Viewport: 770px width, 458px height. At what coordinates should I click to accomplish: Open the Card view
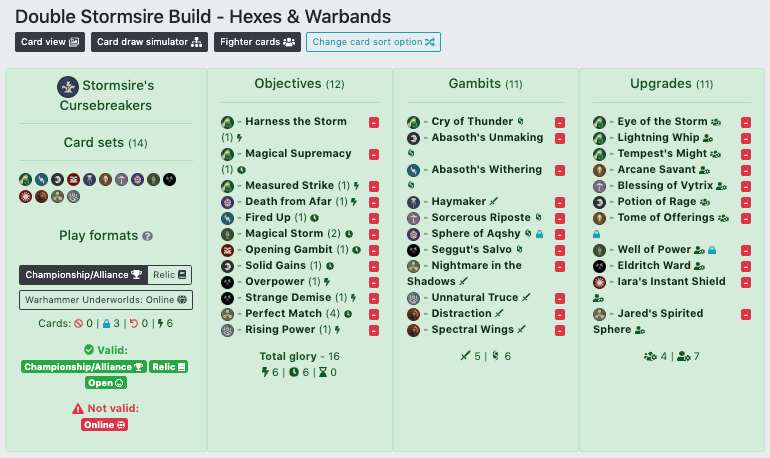[x=50, y=42]
